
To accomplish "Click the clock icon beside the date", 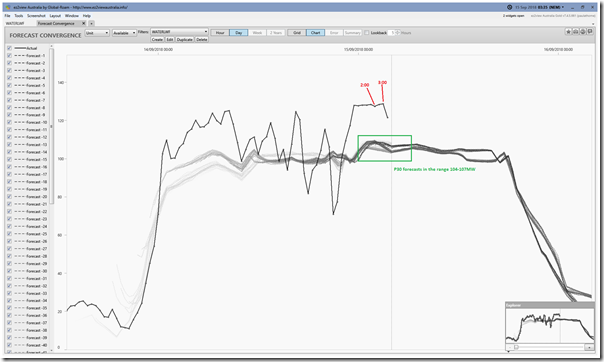I will tap(510, 7).
